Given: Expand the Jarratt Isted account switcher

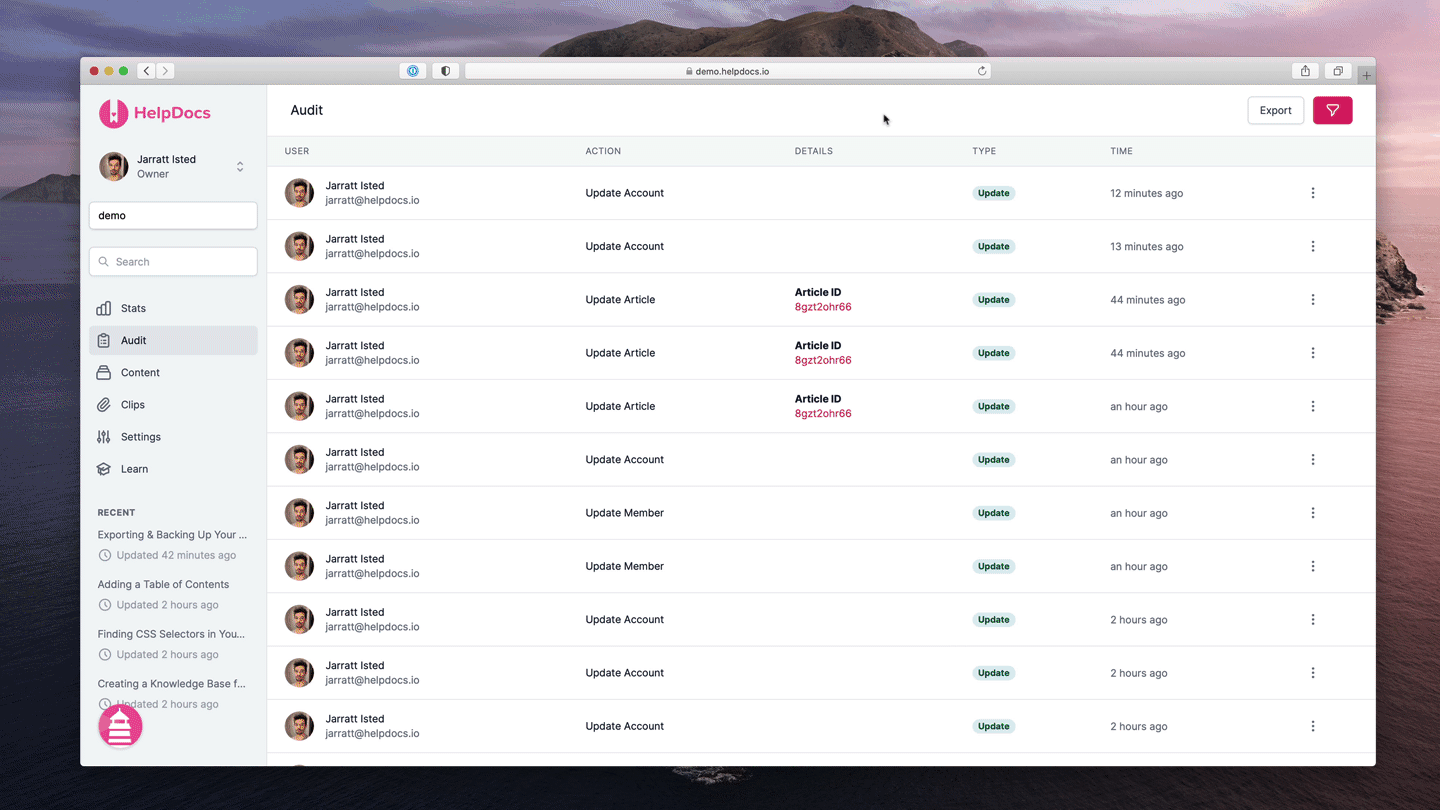Looking at the screenshot, I should click(240, 167).
